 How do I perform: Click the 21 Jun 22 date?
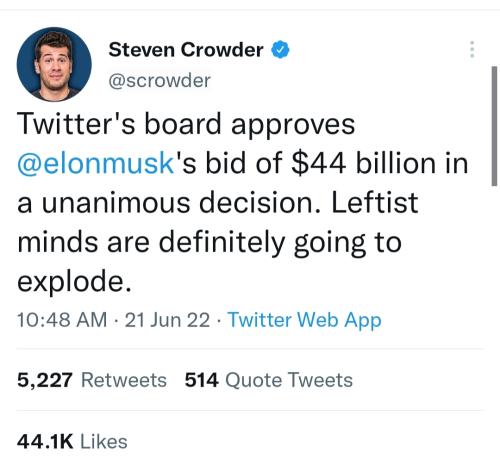click(167, 320)
